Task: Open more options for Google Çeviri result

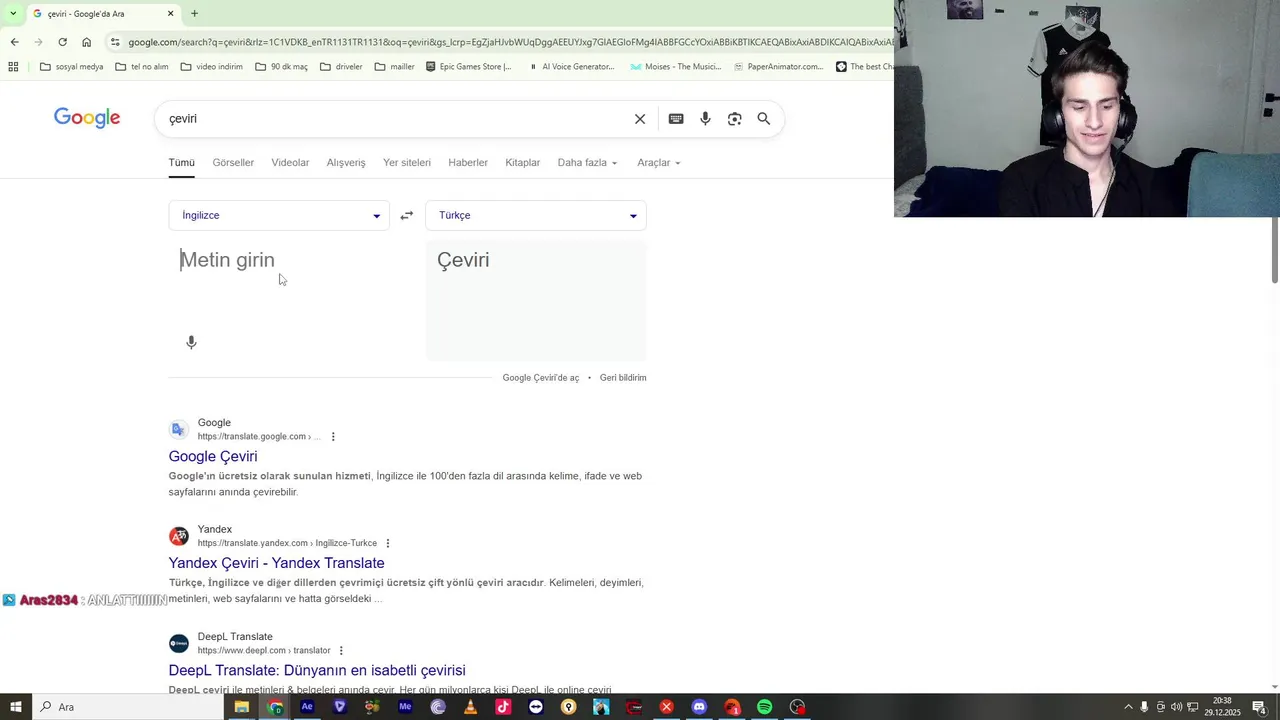Action: tap(333, 437)
